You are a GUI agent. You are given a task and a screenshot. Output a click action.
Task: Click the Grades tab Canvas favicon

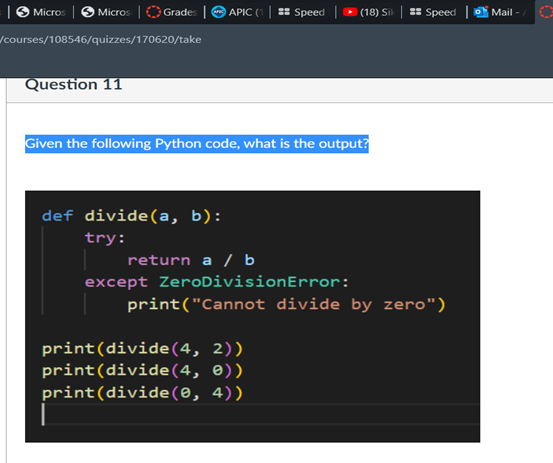pos(153,12)
